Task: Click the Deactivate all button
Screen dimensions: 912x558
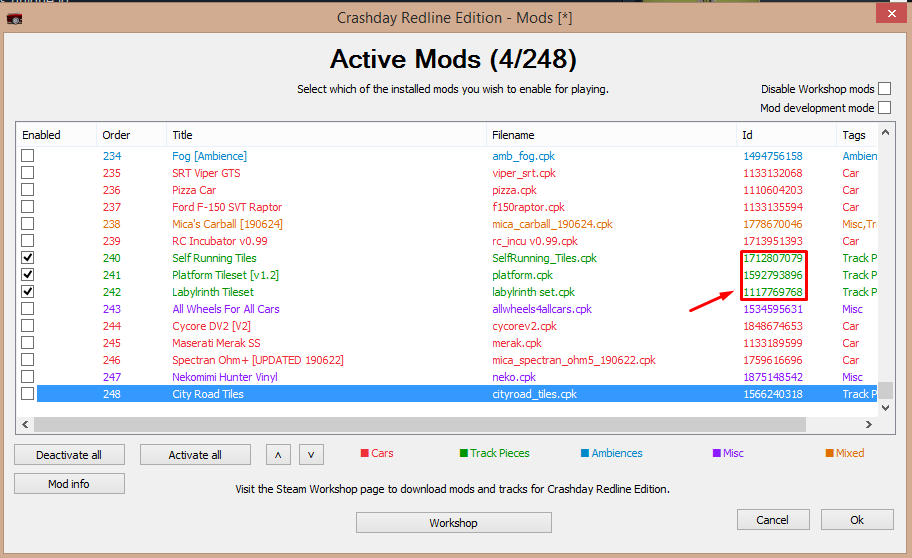Action: [69, 454]
